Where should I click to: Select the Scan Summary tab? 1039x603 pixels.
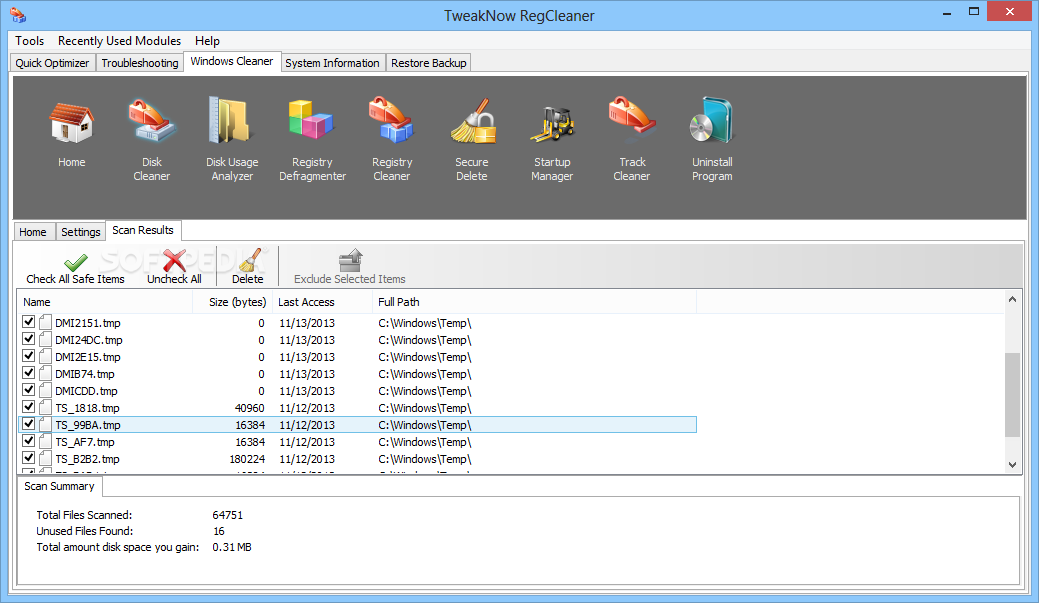tap(60, 486)
